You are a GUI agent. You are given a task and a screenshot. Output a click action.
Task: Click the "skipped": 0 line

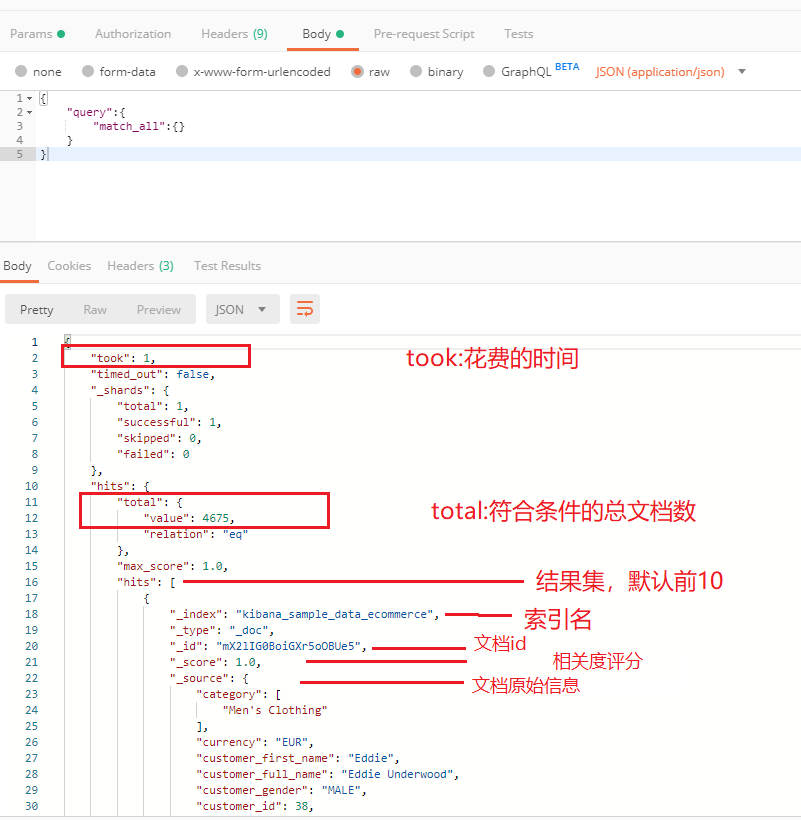(159, 438)
